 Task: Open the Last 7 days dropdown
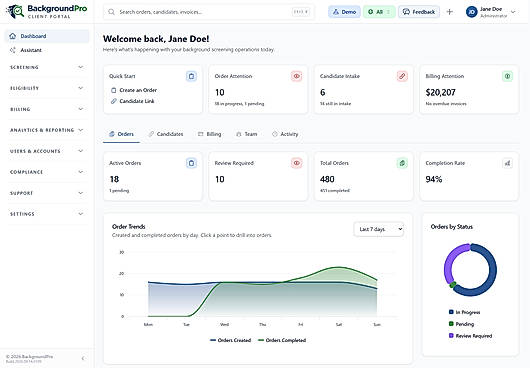379,229
